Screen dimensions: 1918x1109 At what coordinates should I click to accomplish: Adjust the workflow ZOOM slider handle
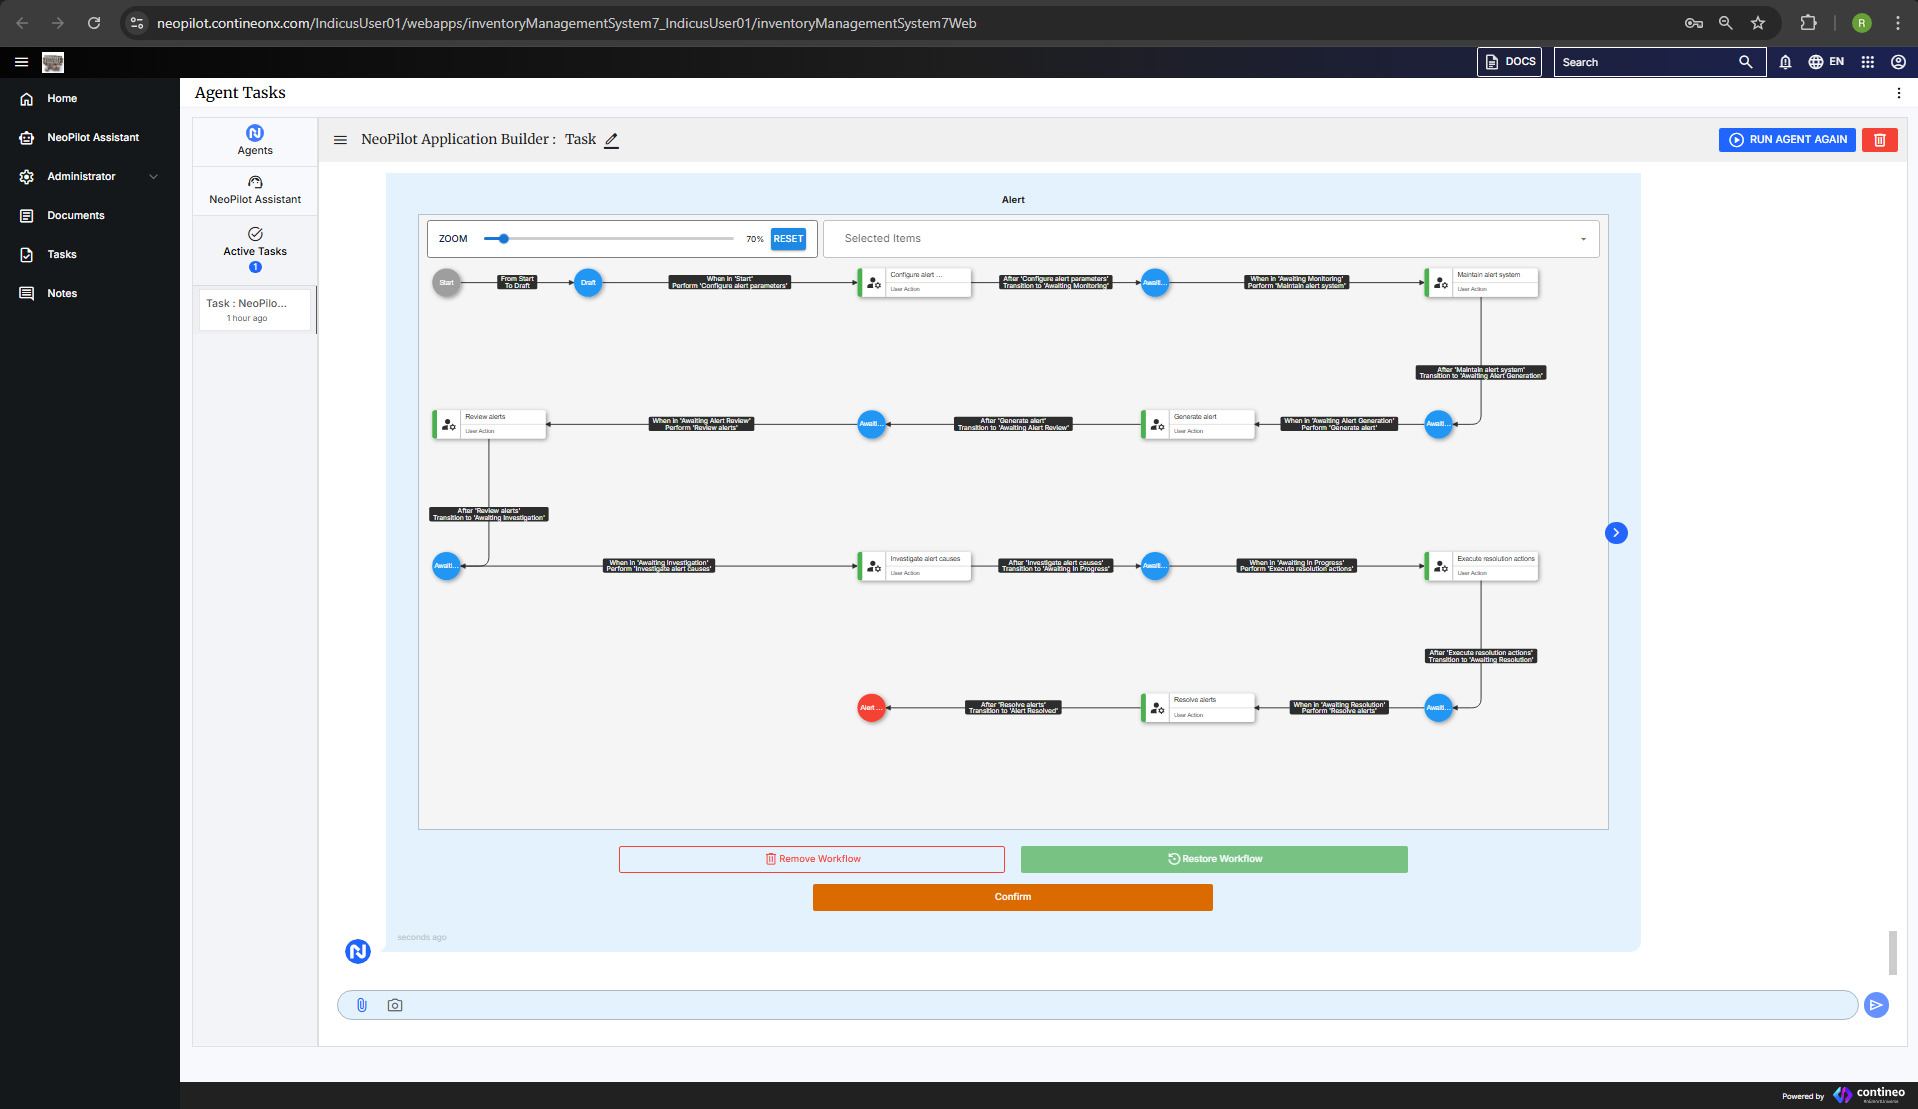pos(504,239)
